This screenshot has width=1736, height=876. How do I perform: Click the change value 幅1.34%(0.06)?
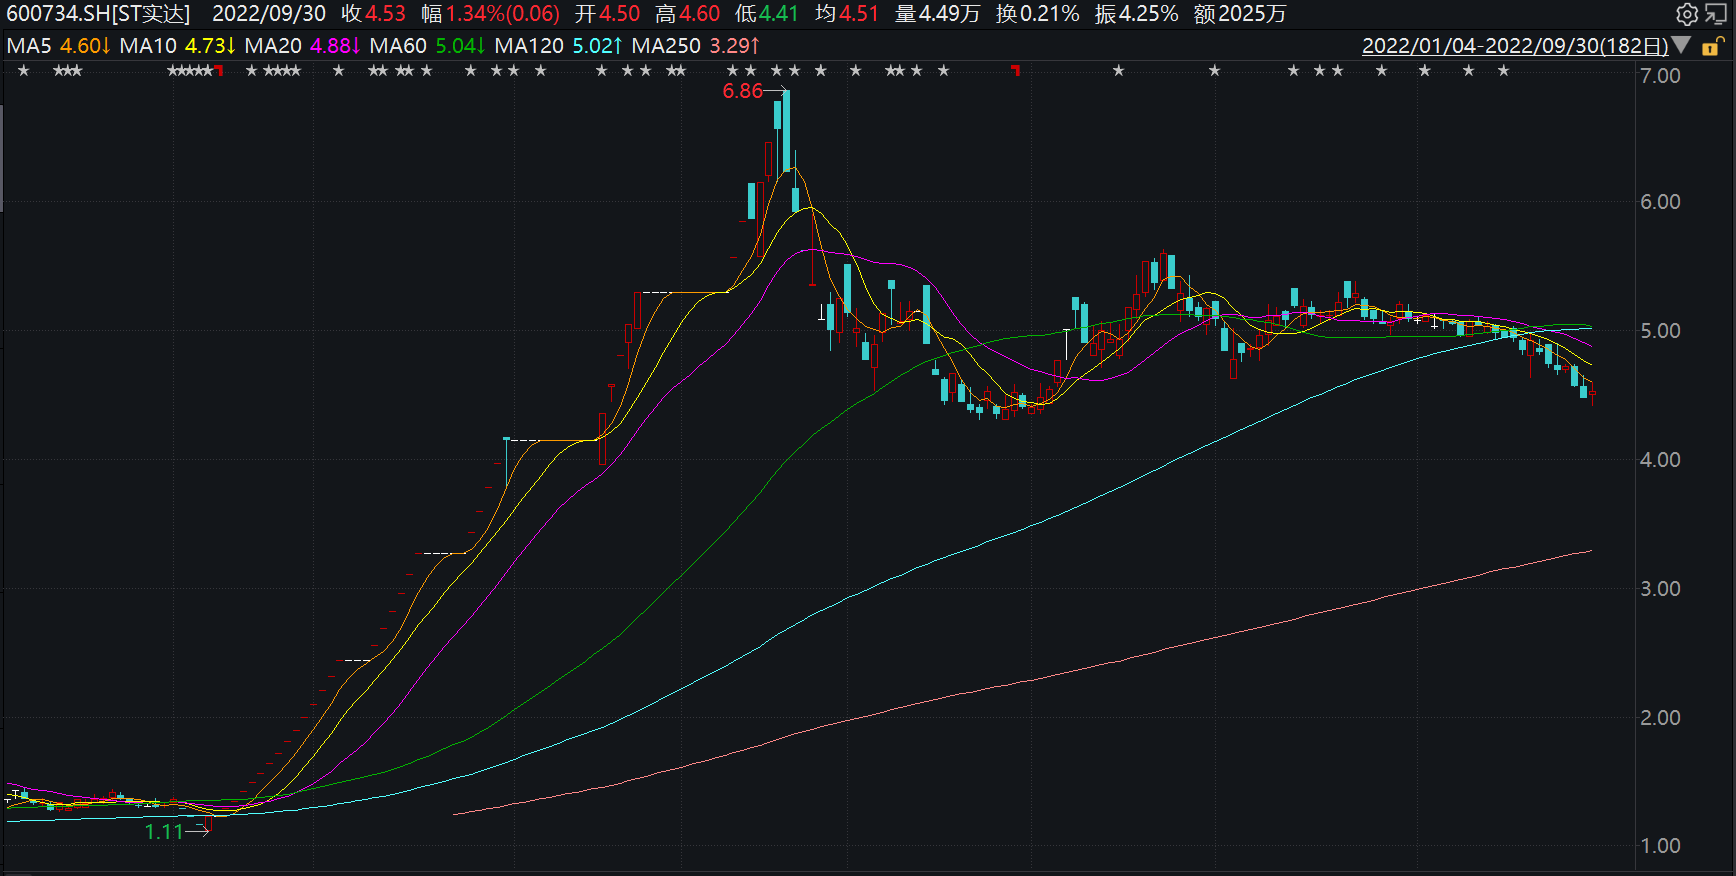coord(490,14)
